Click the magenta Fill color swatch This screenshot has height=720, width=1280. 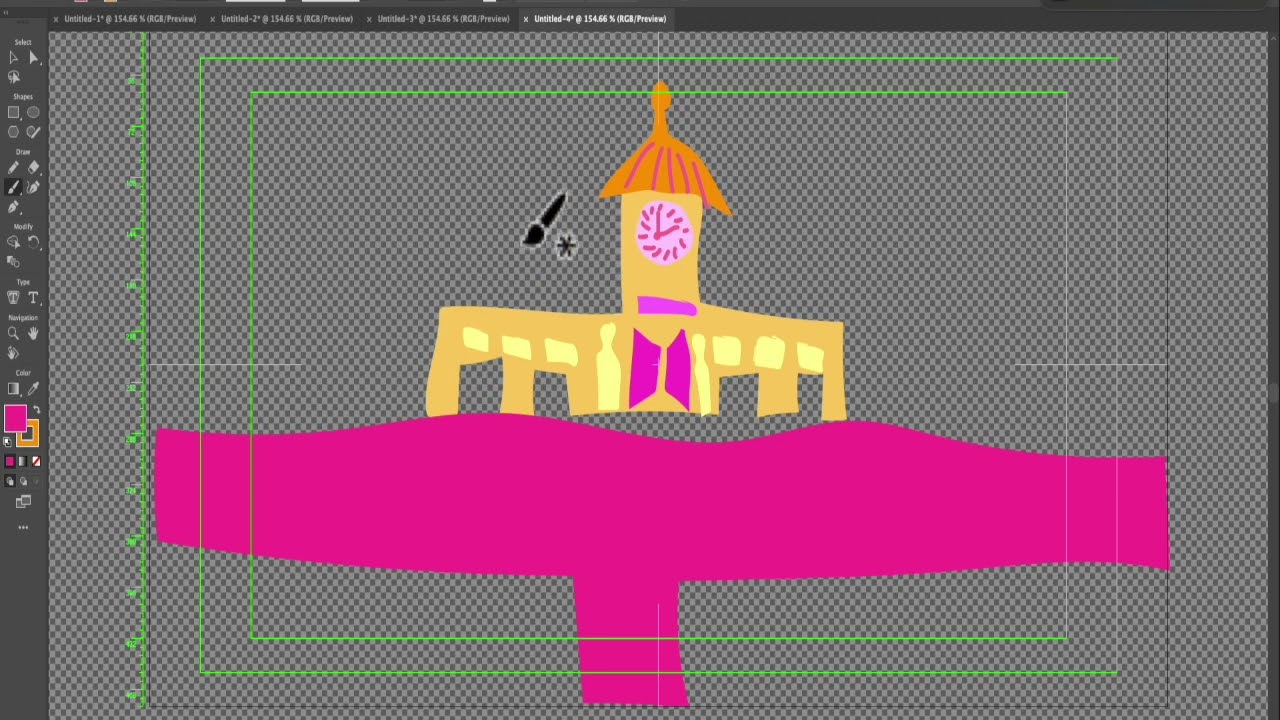pos(15,418)
